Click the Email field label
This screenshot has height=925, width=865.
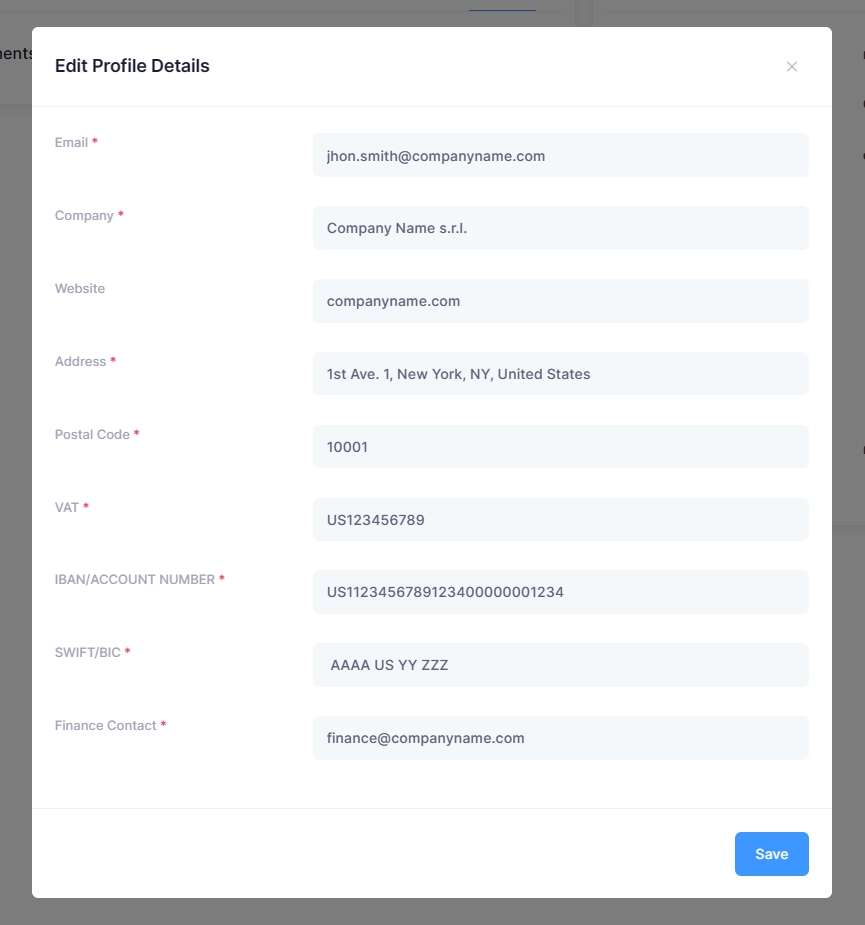(71, 143)
